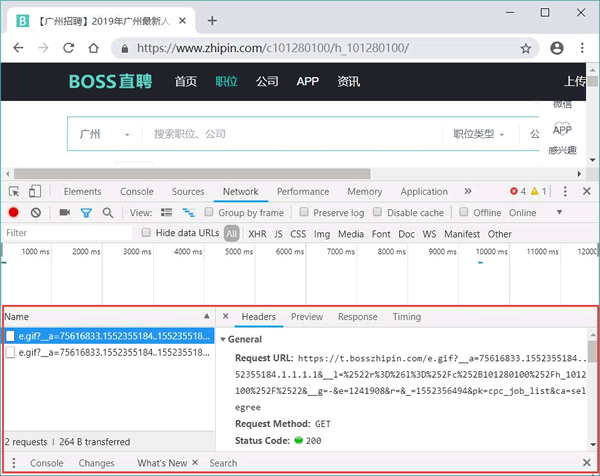The width and height of the screenshot is (600, 476).
Task: Click the network Filter input
Action: [68, 233]
